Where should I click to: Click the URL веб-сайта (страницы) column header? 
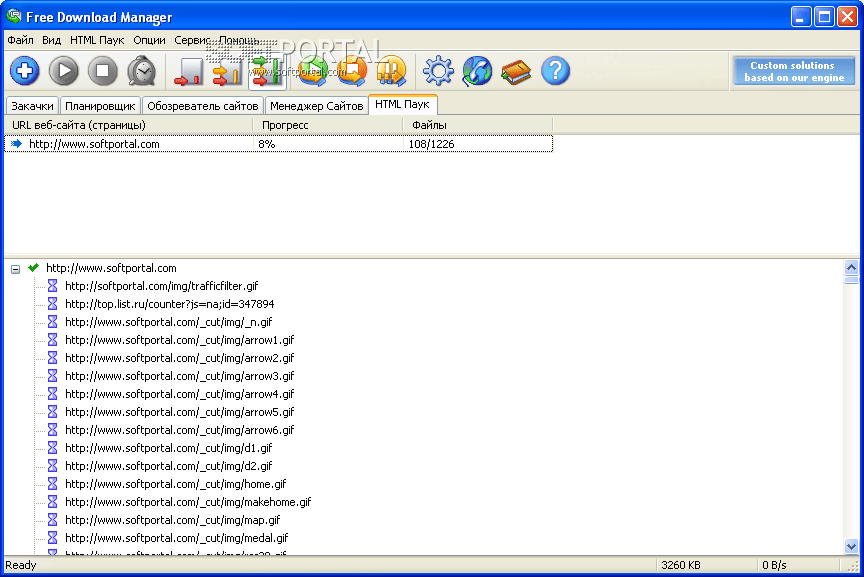(x=129, y=125)
